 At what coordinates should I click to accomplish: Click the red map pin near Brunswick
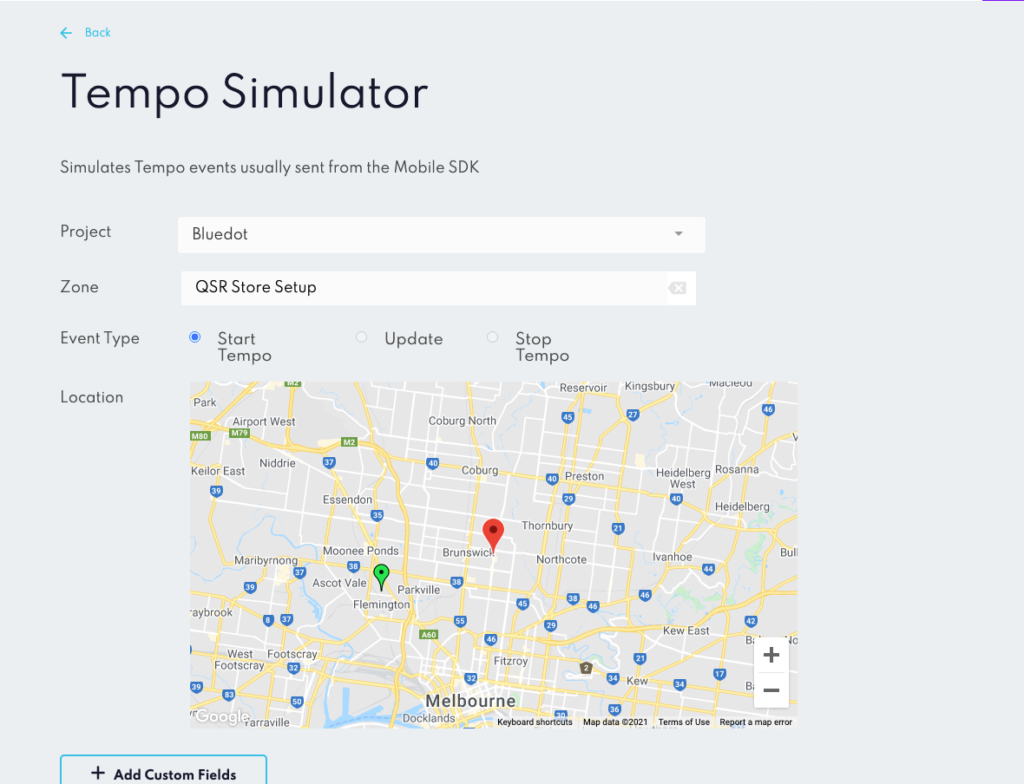(493, 535)
